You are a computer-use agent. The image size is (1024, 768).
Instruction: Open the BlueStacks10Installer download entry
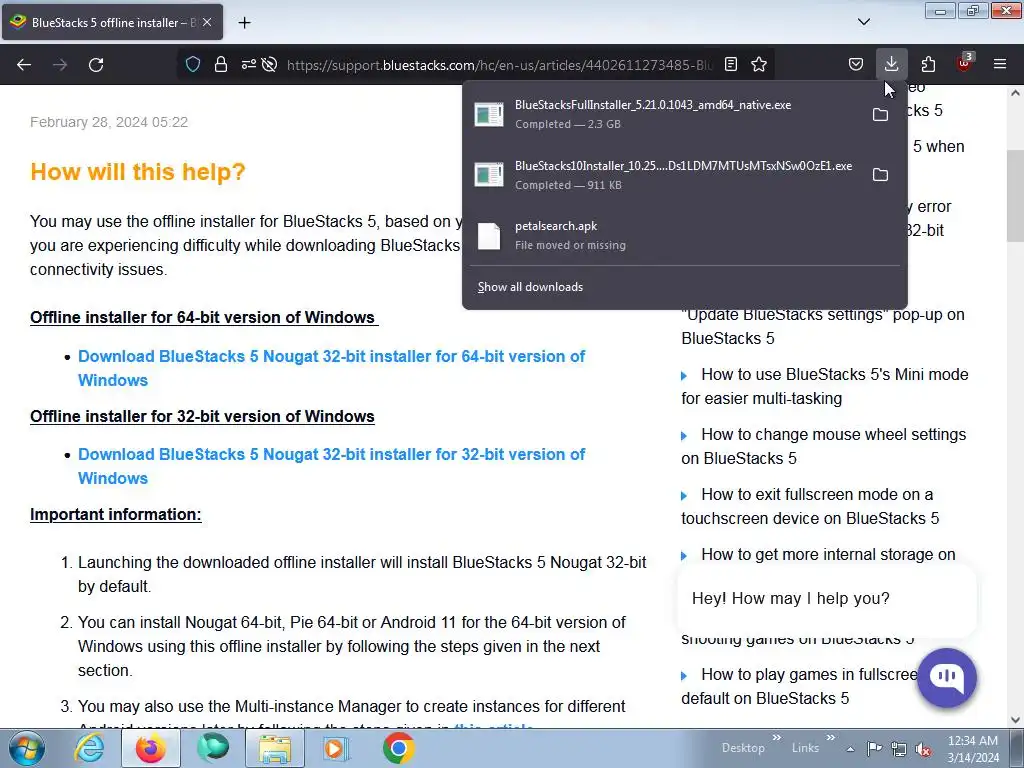click(x=664, y=175)
